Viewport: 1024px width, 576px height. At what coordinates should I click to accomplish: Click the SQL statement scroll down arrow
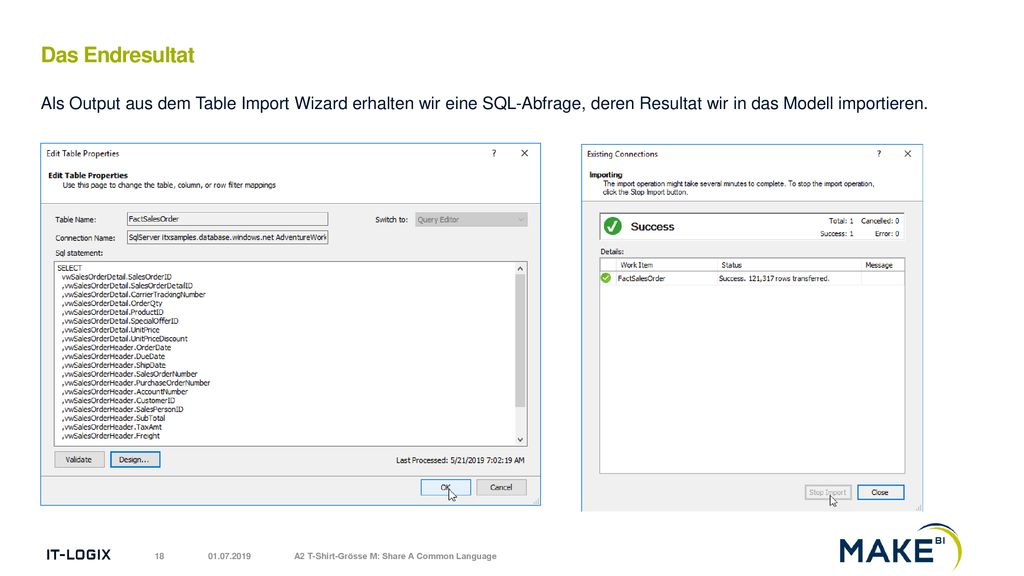(520, 440)
